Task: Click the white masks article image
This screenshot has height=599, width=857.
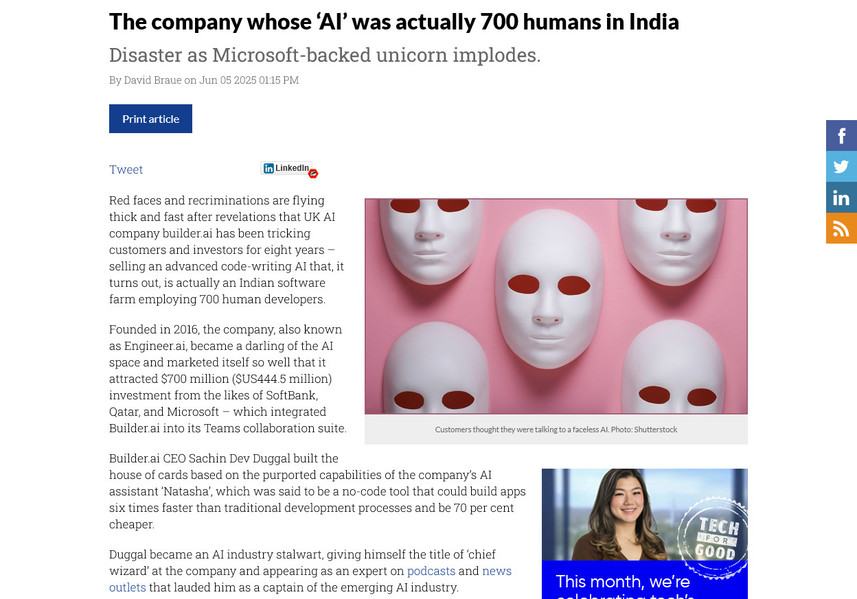Action: 556,306
